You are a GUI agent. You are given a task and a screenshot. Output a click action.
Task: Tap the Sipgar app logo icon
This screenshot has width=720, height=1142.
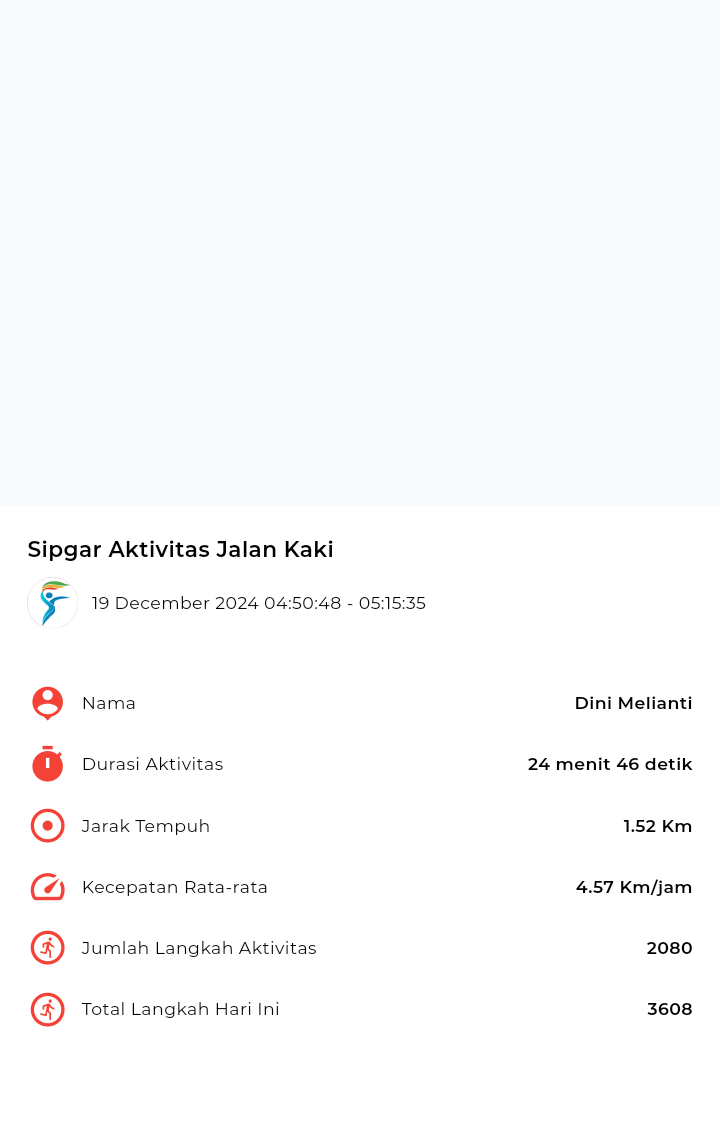(52, 603)
